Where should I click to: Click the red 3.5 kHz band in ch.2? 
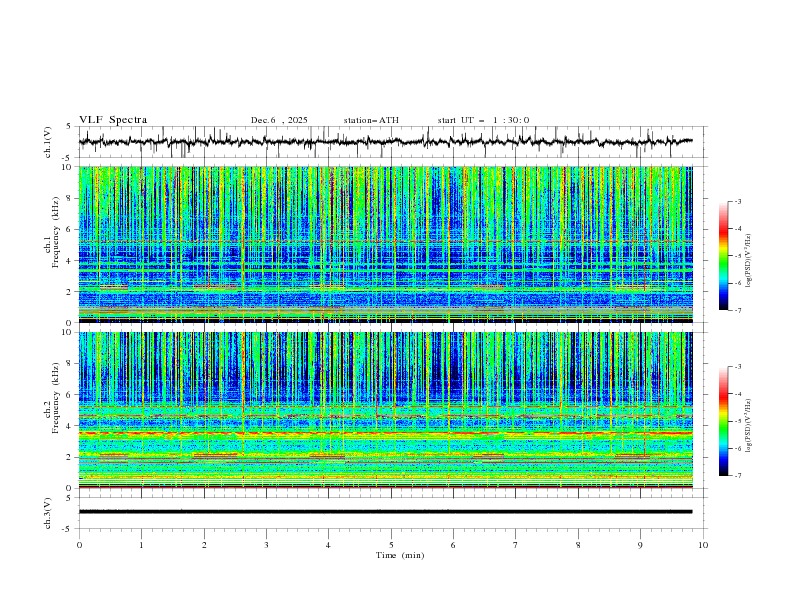386,433
